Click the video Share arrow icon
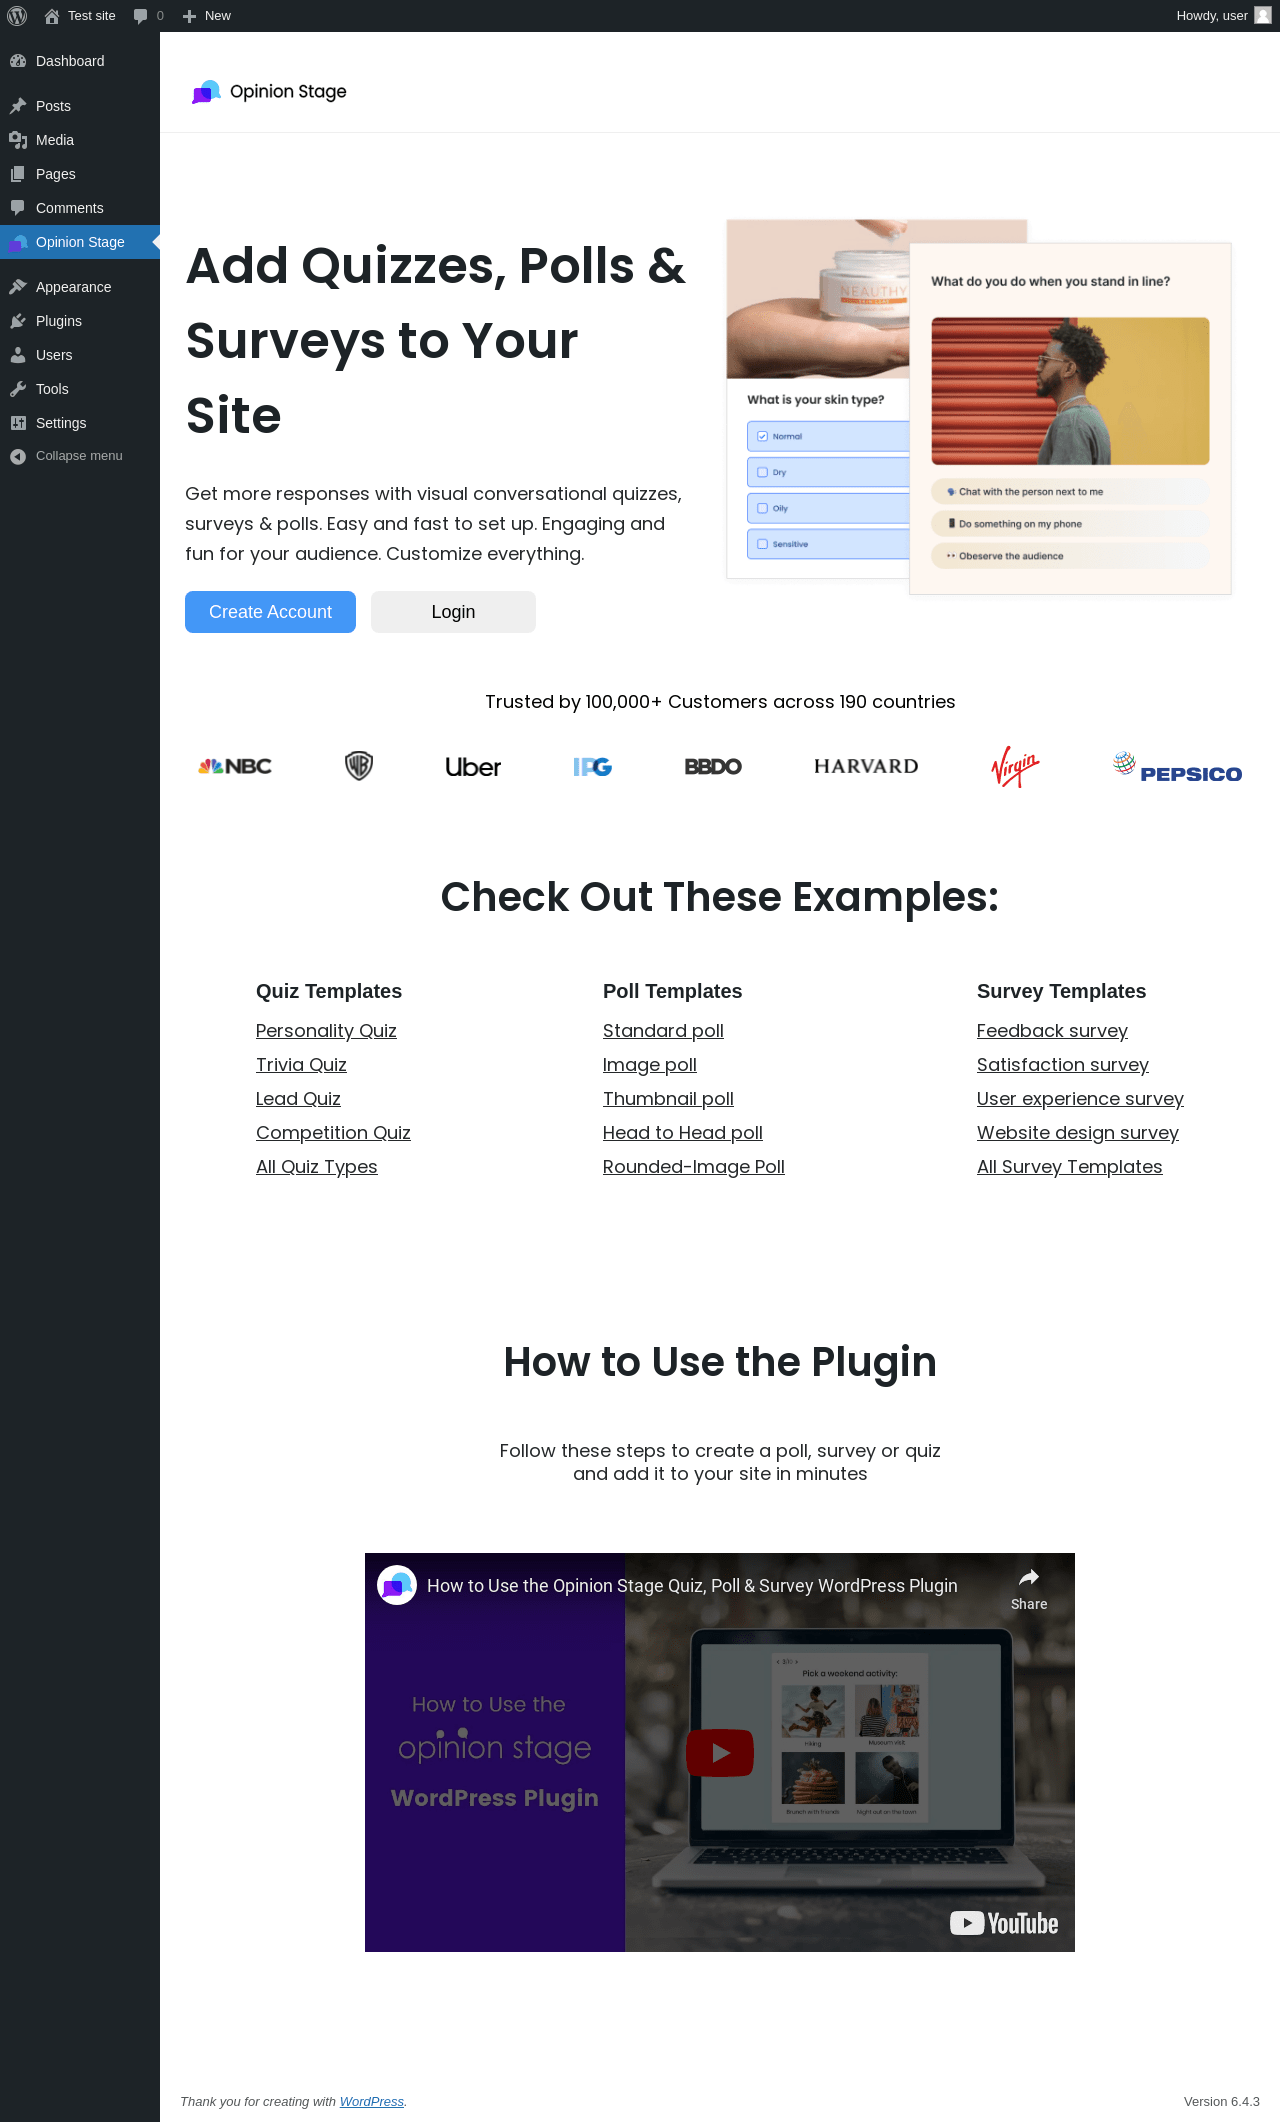 1029,1578
